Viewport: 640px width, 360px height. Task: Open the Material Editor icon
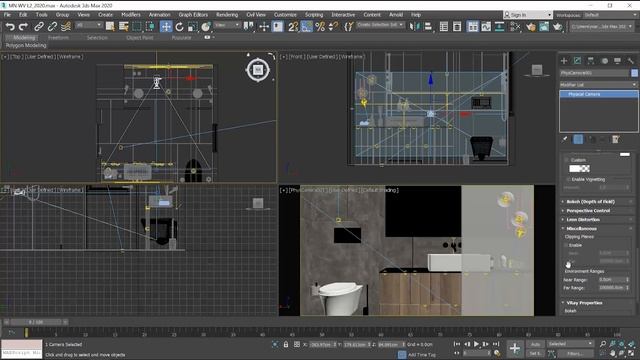click(x=515, y=27)
